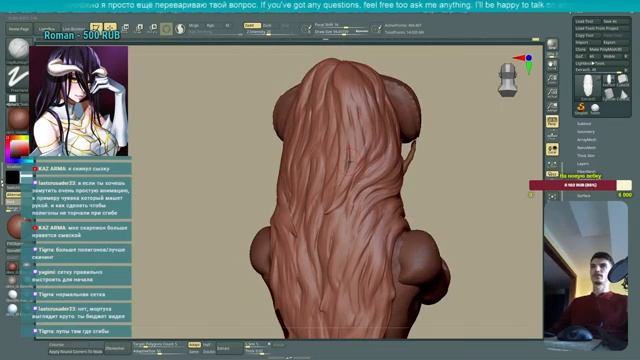This screenshot has height=360, width=640.
Task: Select the light blue material sphere preset
Action: (x=13, y=309)
